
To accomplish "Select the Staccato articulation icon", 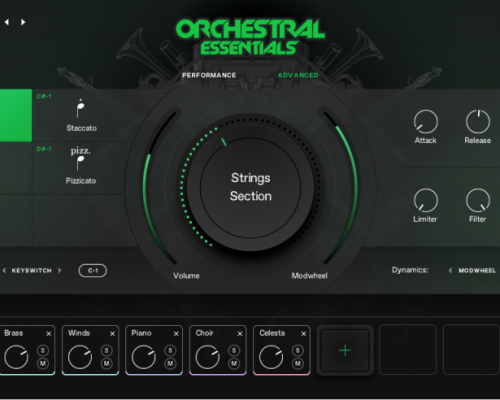I will point(80,108).
